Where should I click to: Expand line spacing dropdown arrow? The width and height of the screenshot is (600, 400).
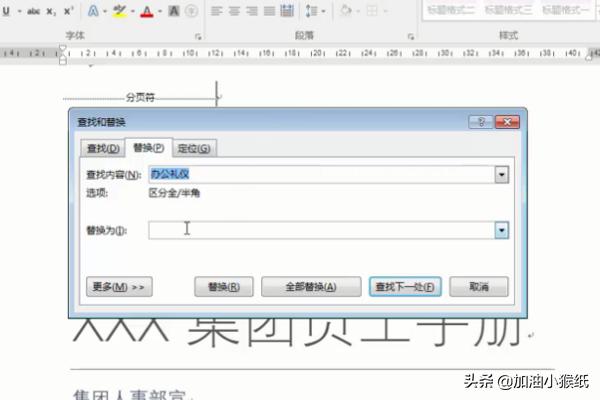click(323, 11)
